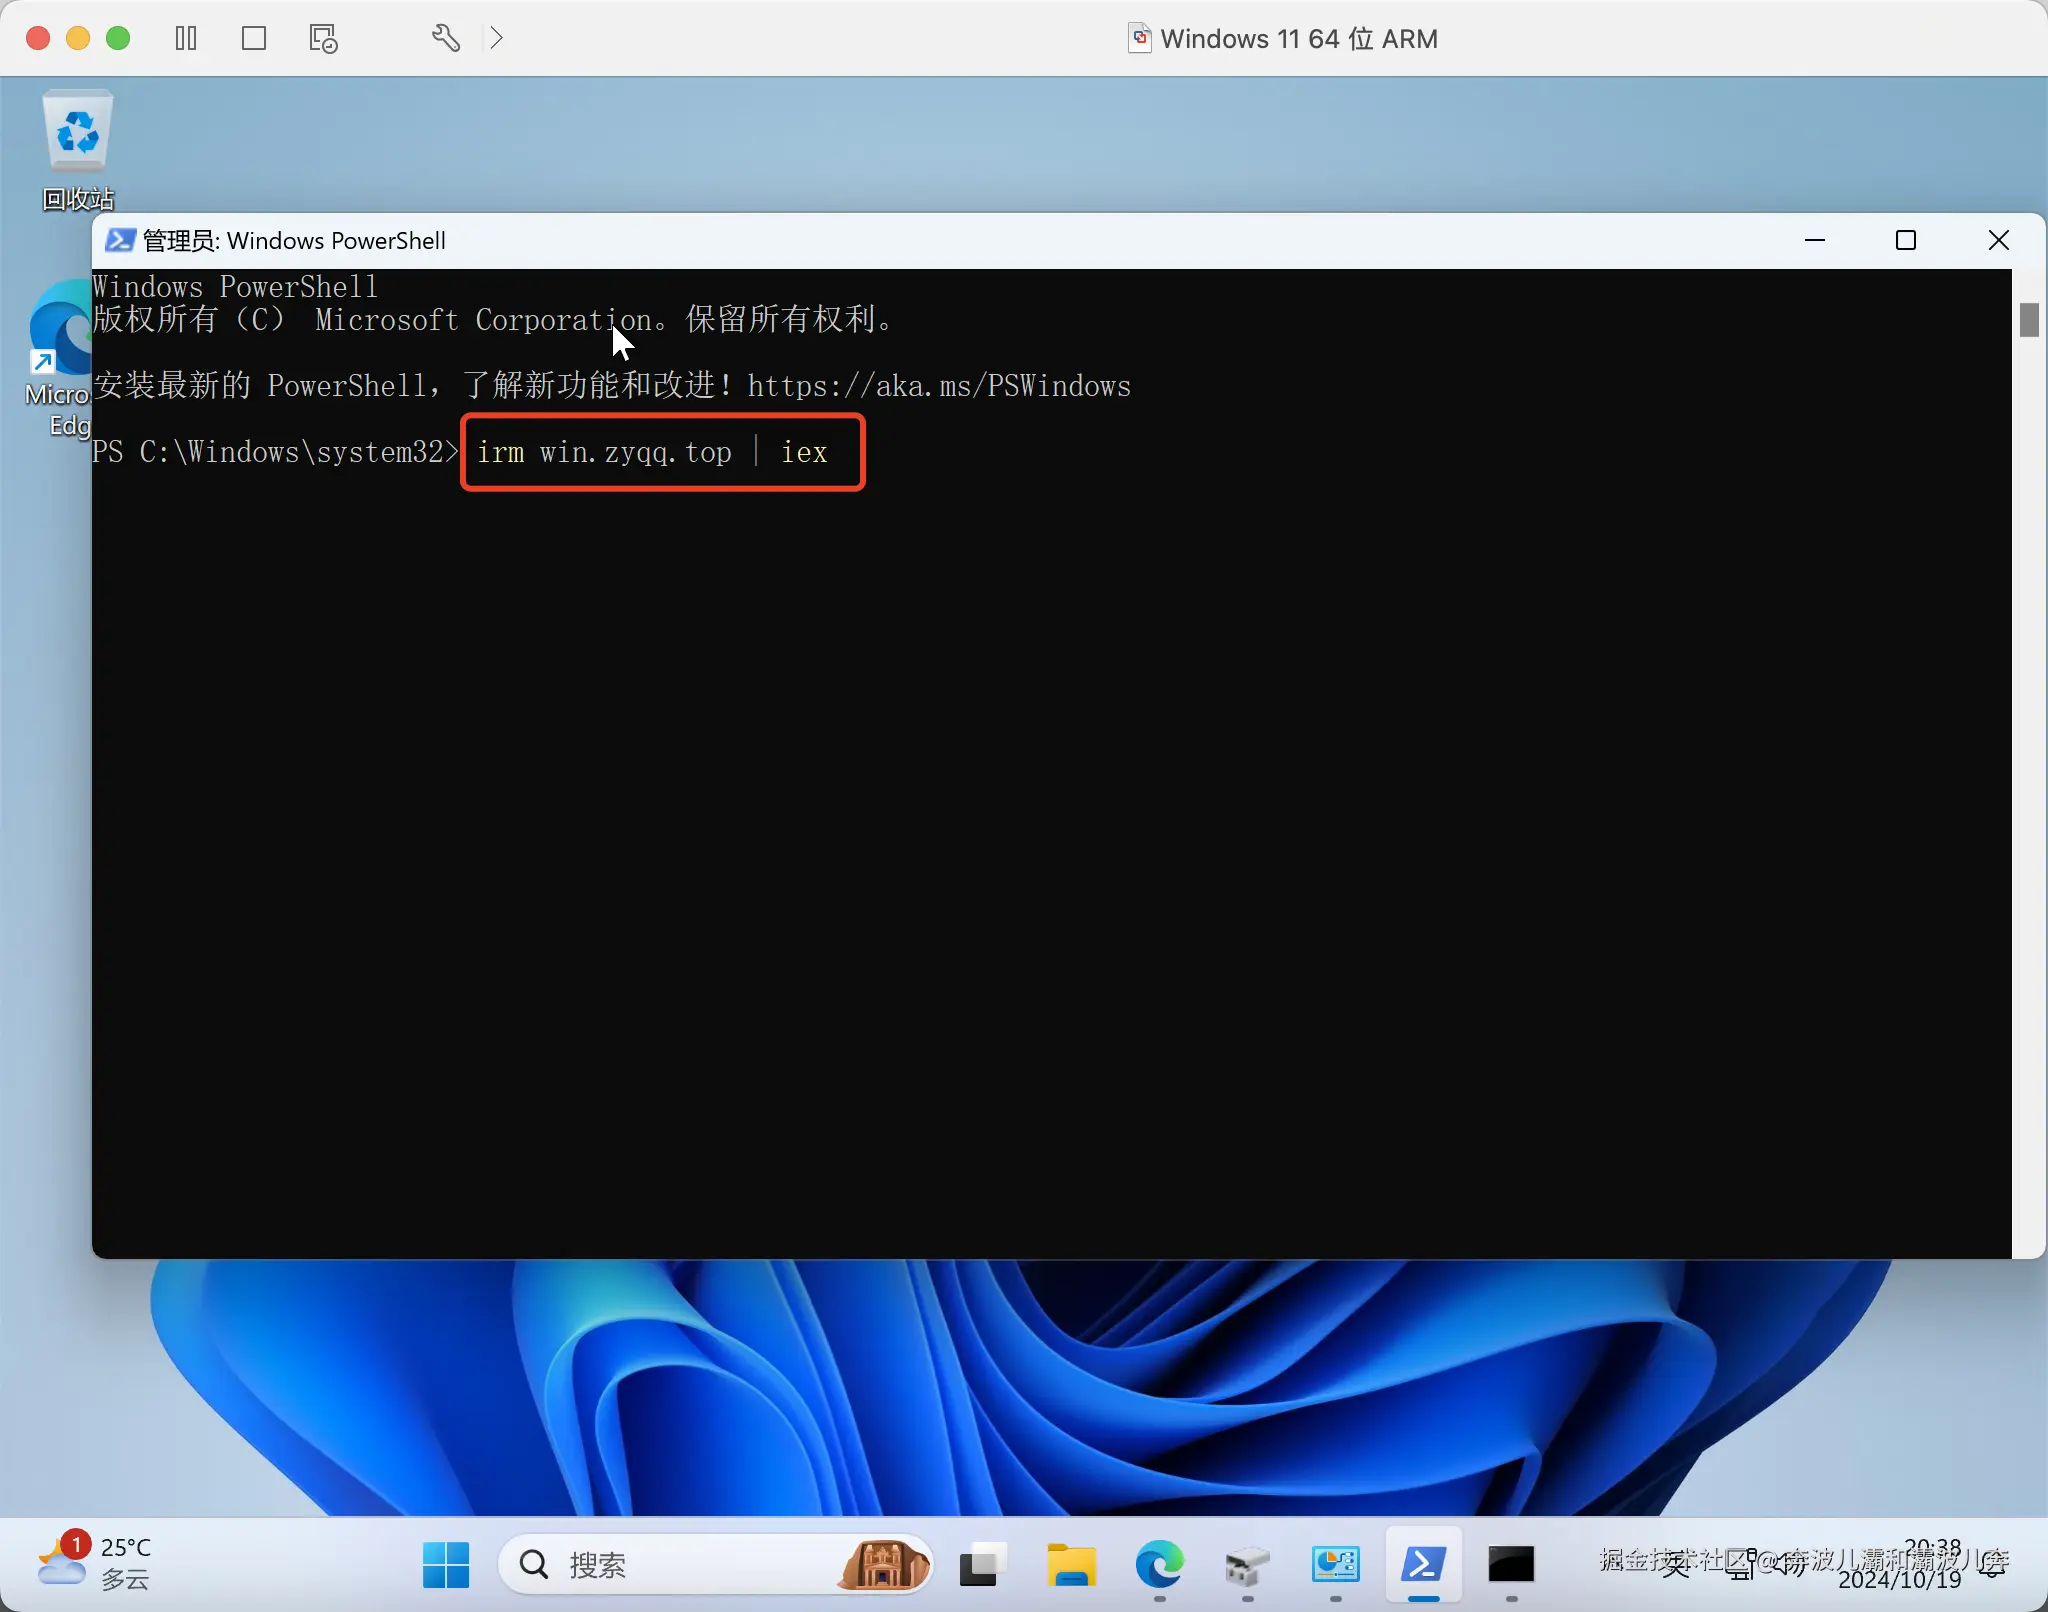Maximize the PowerShell window
The image size is (2048, 1612).
tap(1906, 240)
